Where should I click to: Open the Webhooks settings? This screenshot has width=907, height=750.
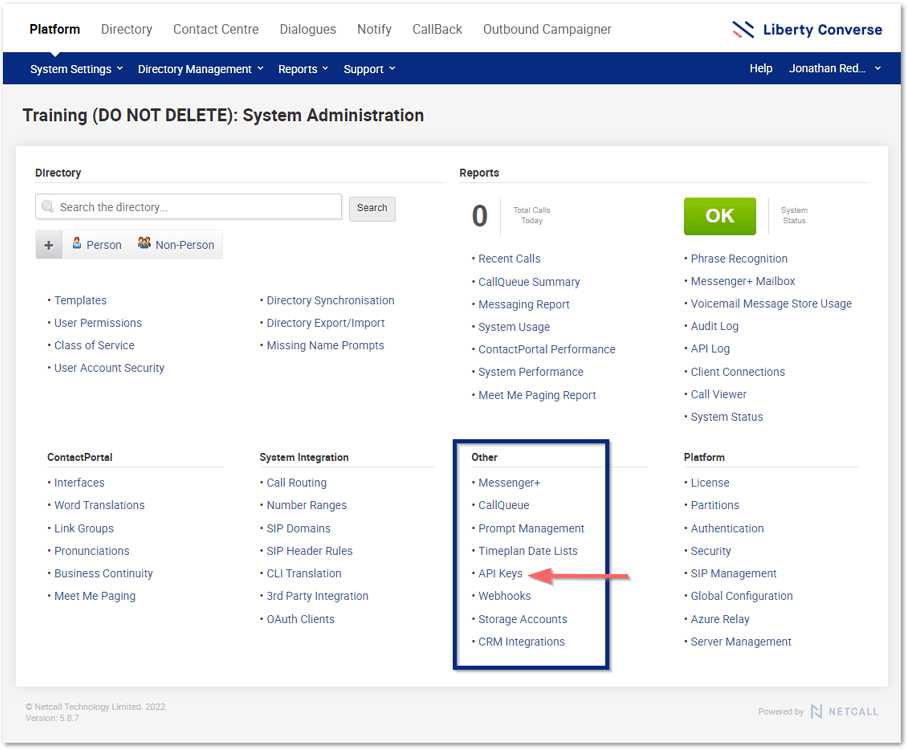tap(504, 595)
